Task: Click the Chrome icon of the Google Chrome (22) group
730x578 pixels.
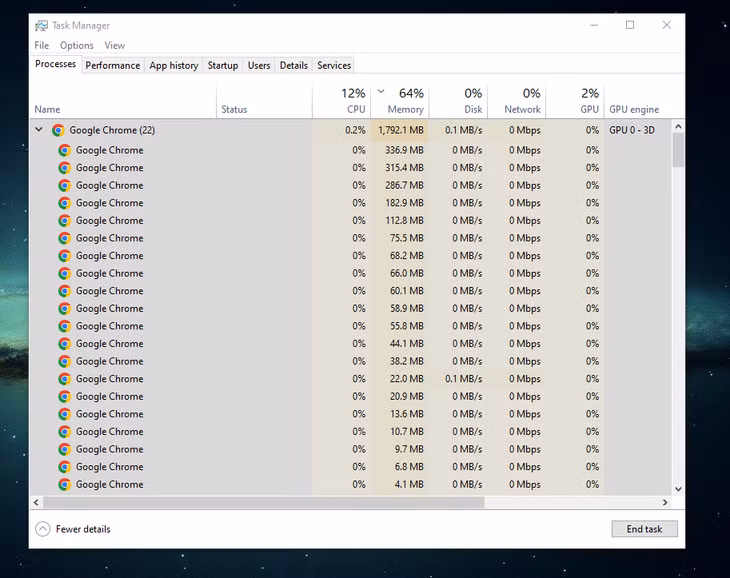Action: 58,130
